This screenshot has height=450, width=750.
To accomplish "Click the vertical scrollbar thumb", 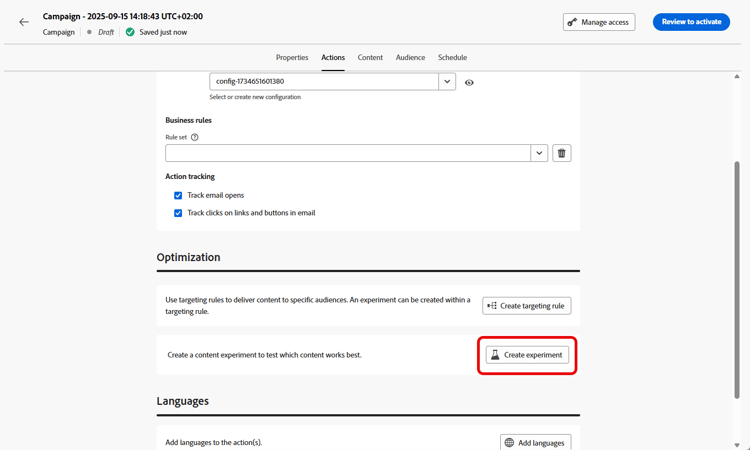I will 737,280.
